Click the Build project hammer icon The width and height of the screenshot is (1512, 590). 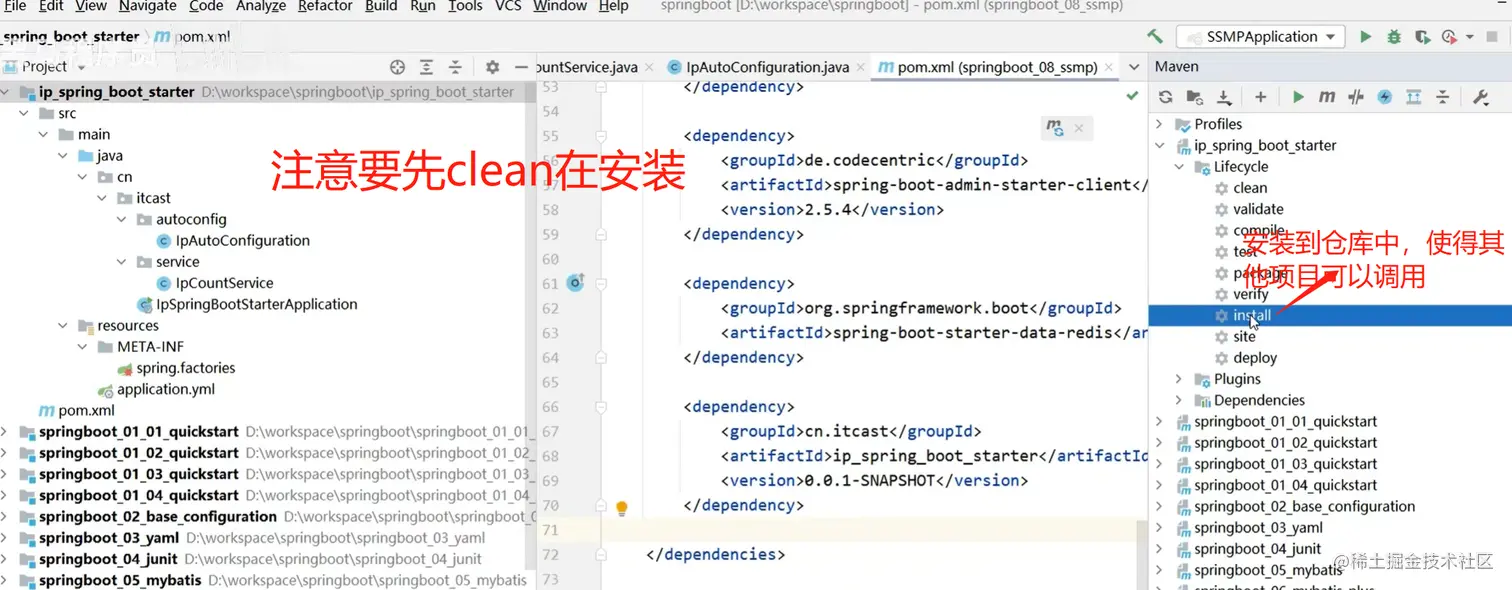coord(1155,37)
